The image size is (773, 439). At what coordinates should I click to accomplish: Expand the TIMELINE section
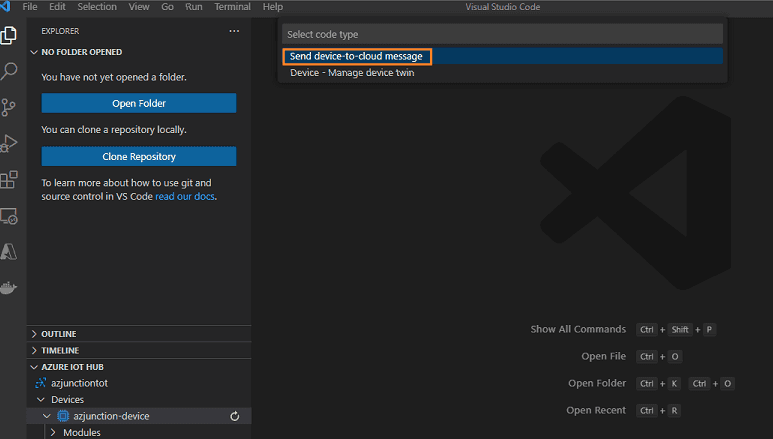click(34, 351)
